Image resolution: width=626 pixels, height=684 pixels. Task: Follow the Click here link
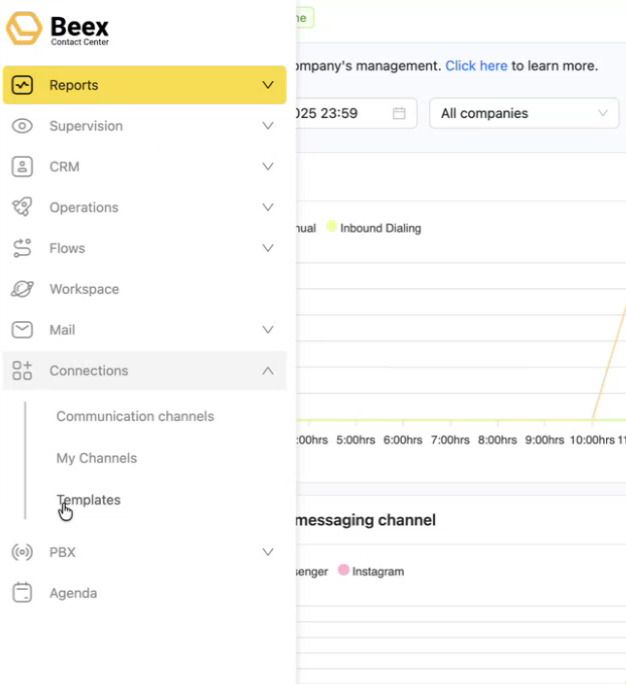click(476, 66)
